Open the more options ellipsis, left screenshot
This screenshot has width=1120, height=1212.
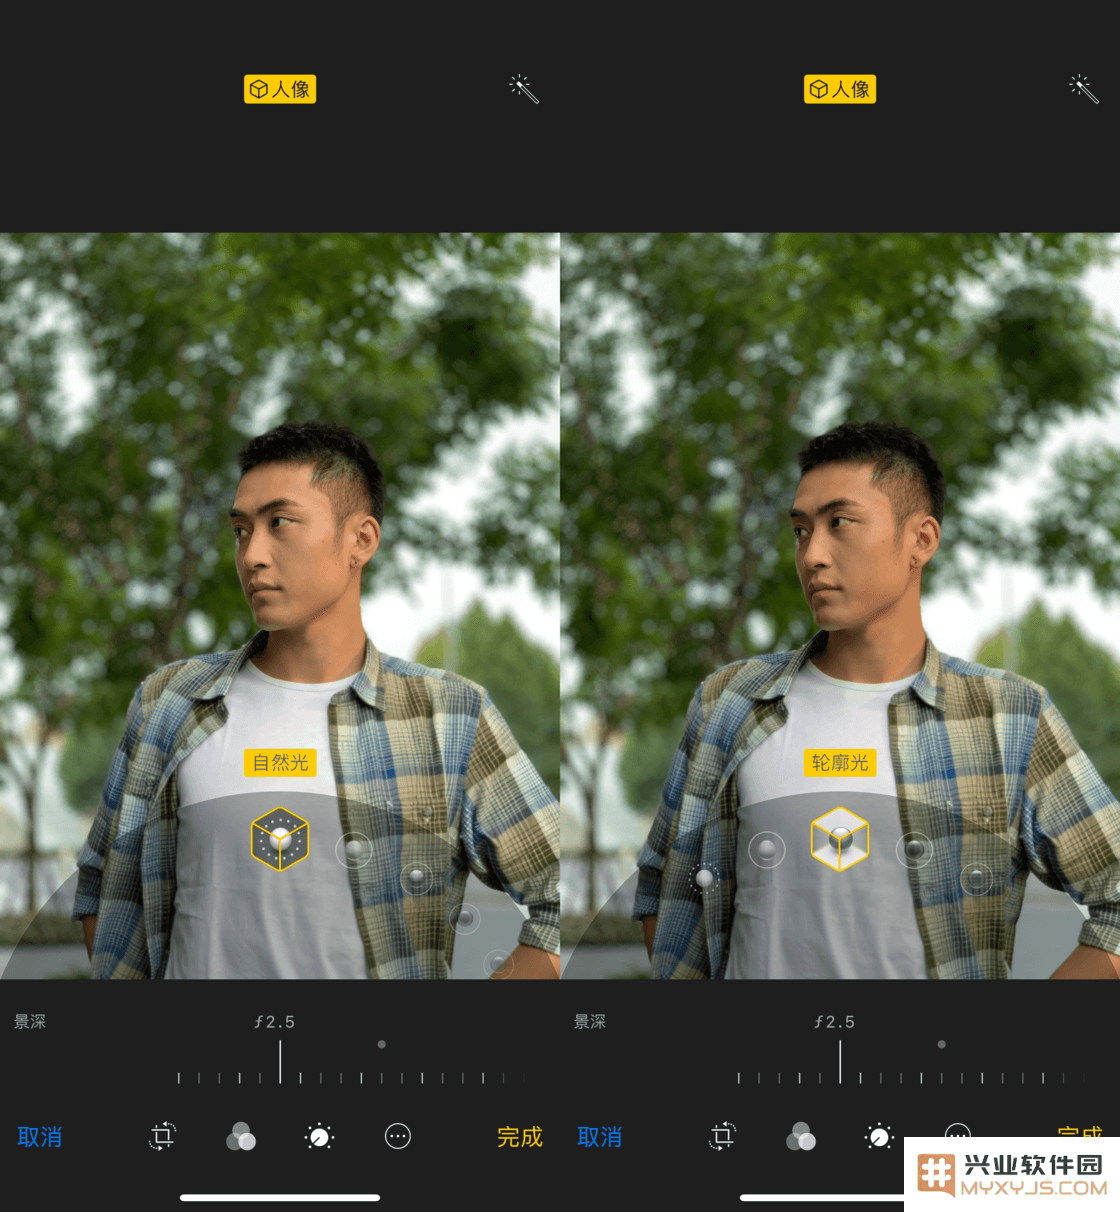pos(398,1136)
